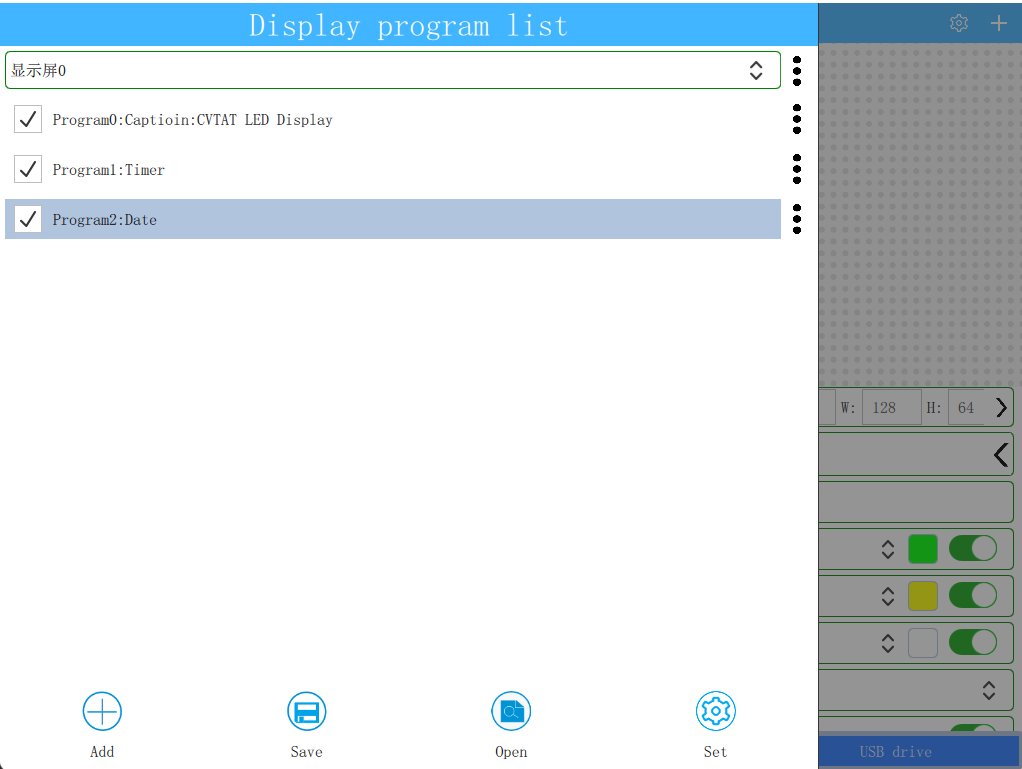The height and width of the screenshot is (769, 1022).
Task: Click the Save disk icon
Action: coord(306,711)
